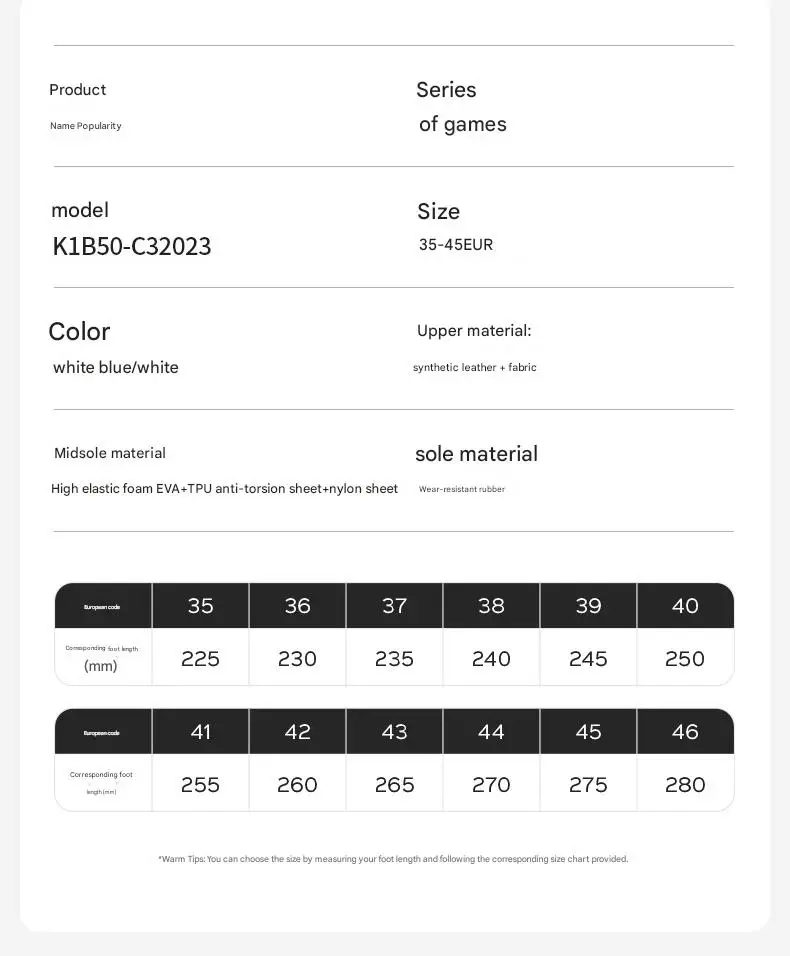
Task: Select the Series of games heading
Action: click(461, 107)
